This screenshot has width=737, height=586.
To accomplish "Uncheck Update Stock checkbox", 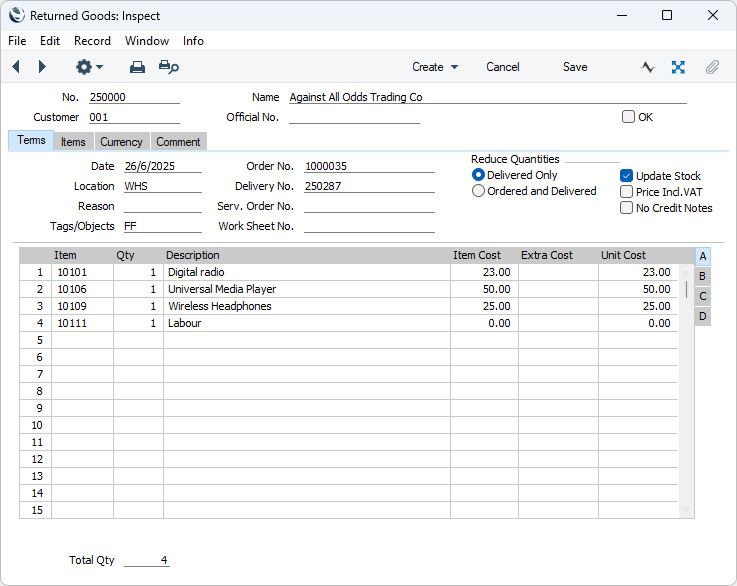I will coord(626,176).
